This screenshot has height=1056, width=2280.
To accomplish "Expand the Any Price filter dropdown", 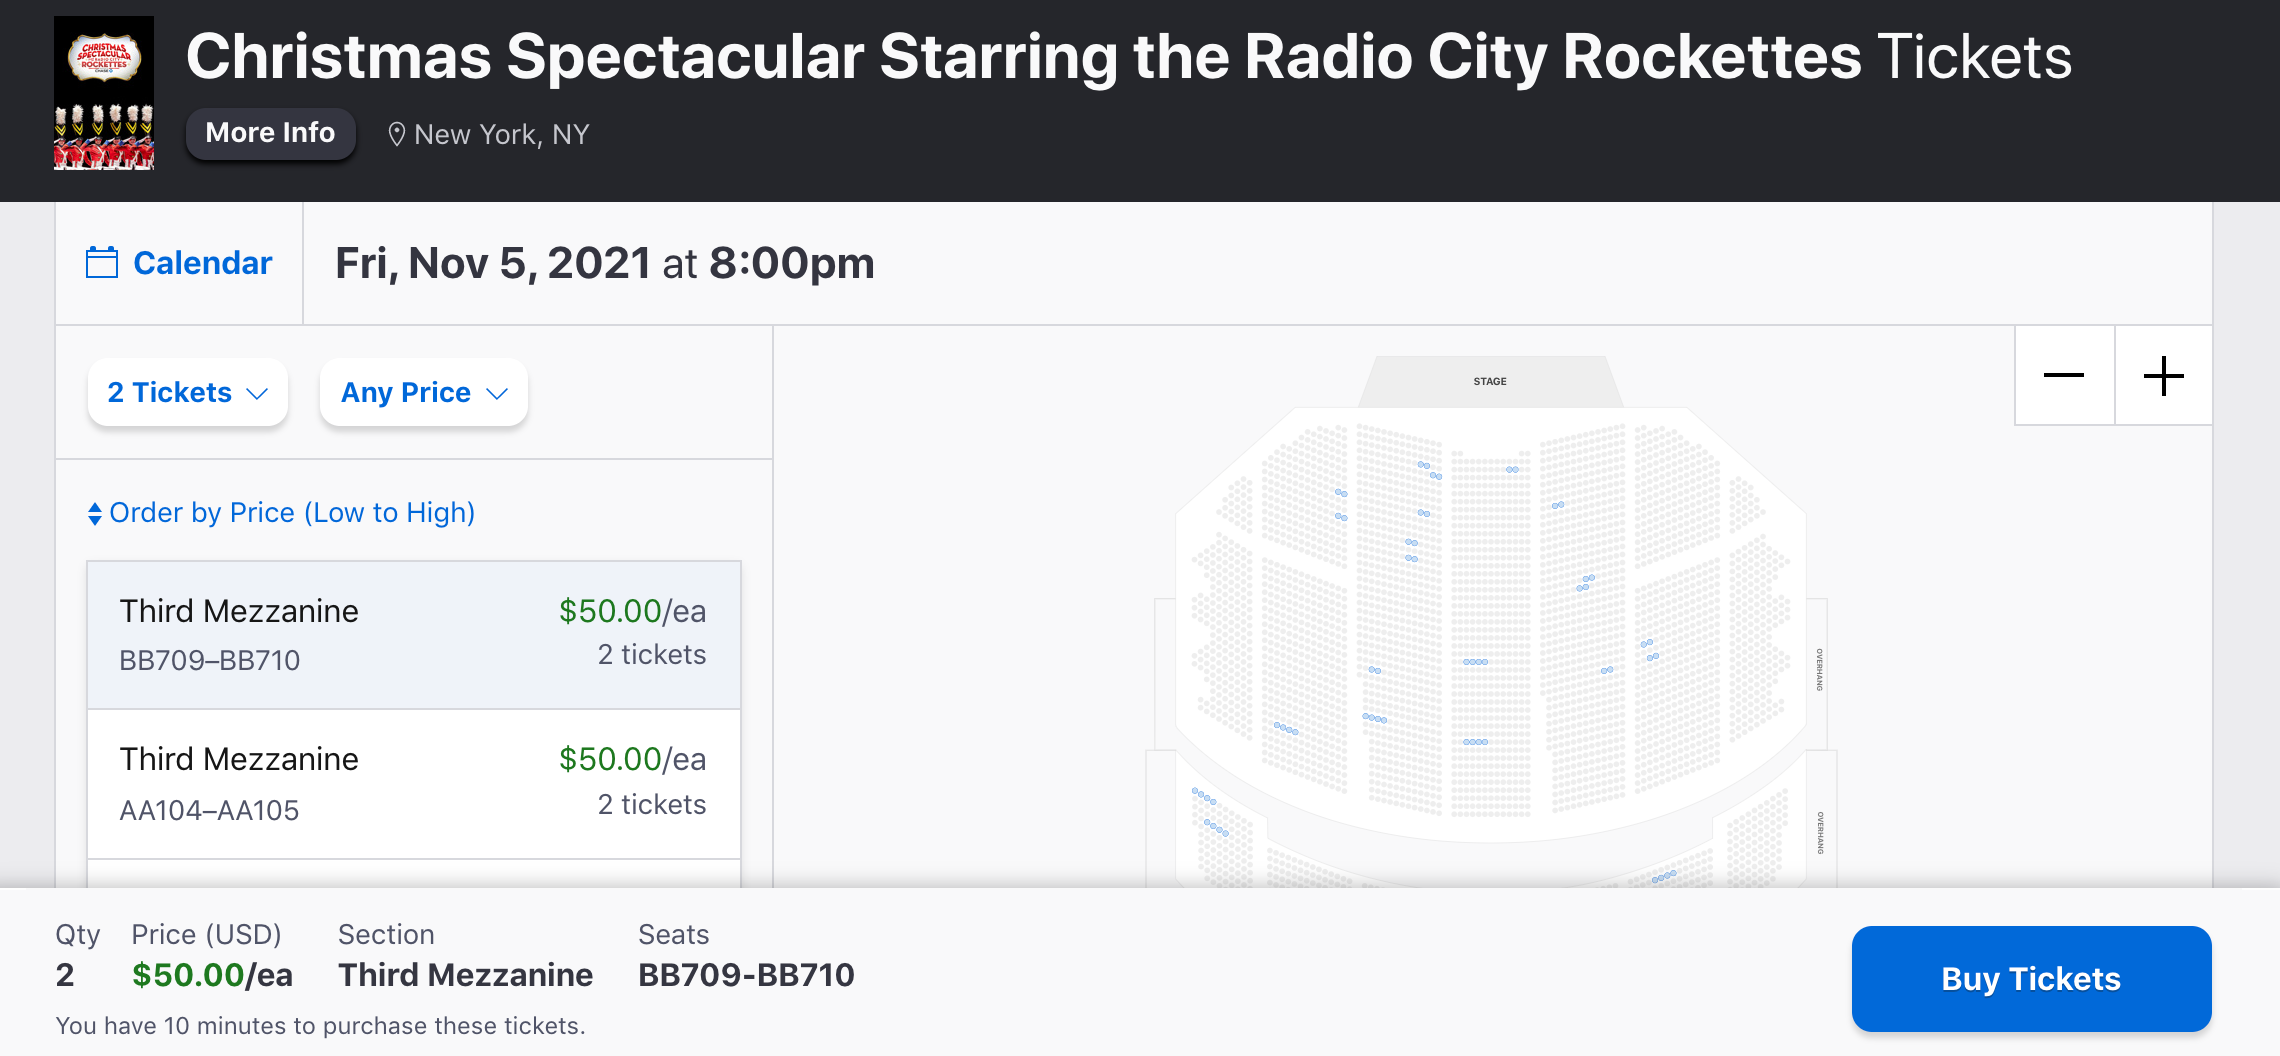I will click(x=424, y=392).
